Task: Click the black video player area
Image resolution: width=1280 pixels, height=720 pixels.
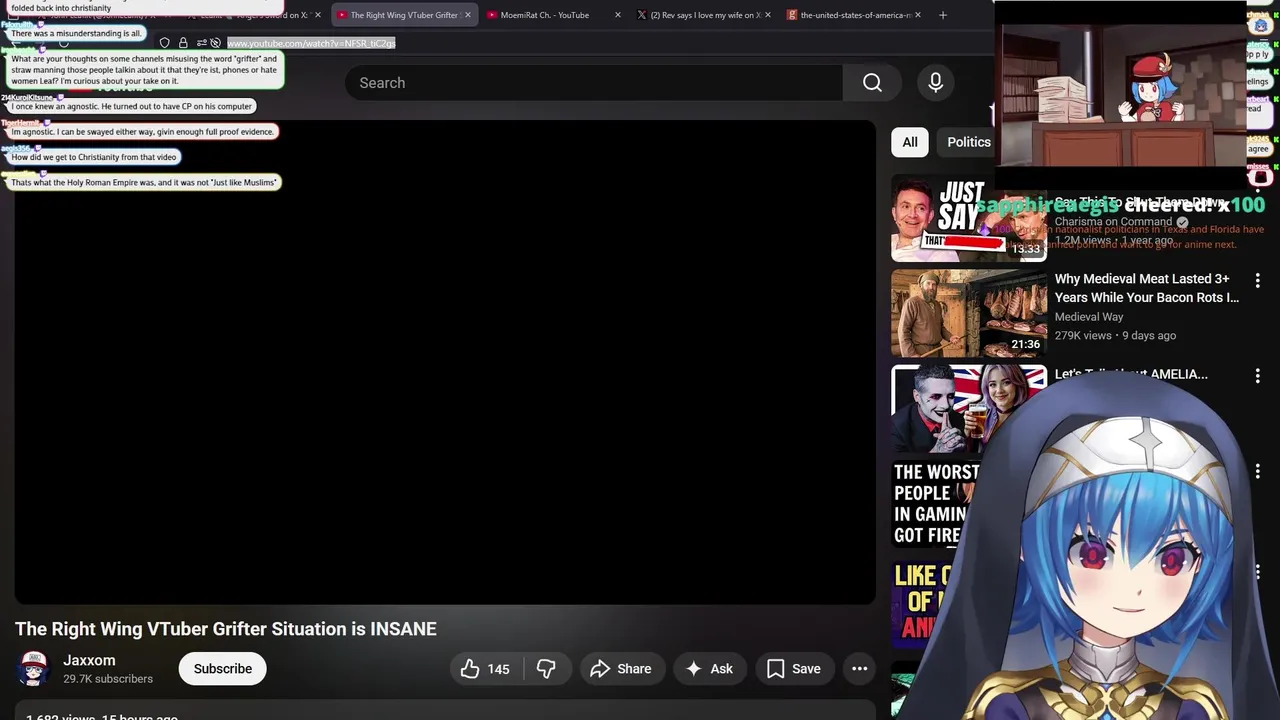Action: point(445,362)
